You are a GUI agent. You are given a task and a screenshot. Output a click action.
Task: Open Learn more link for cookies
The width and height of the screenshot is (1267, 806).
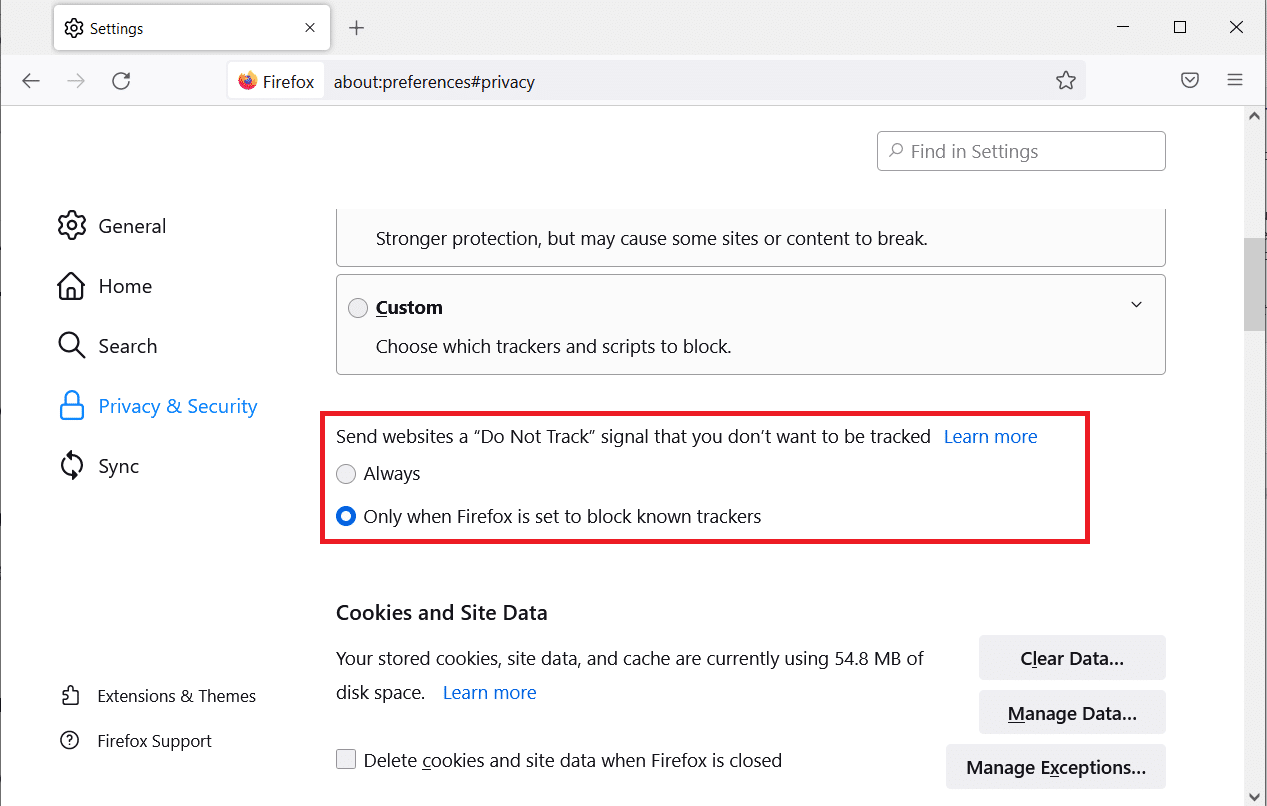(489, 692)
